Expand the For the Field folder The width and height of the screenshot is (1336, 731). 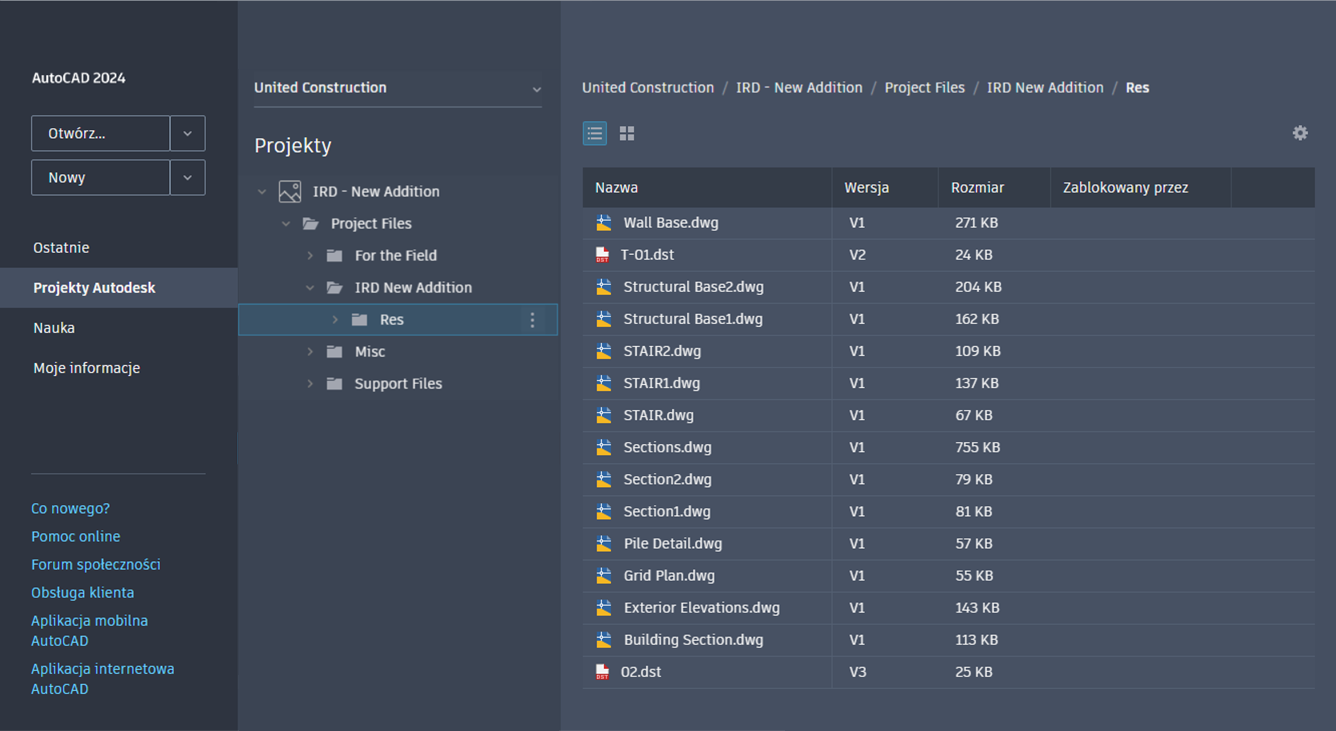[310, 255]
